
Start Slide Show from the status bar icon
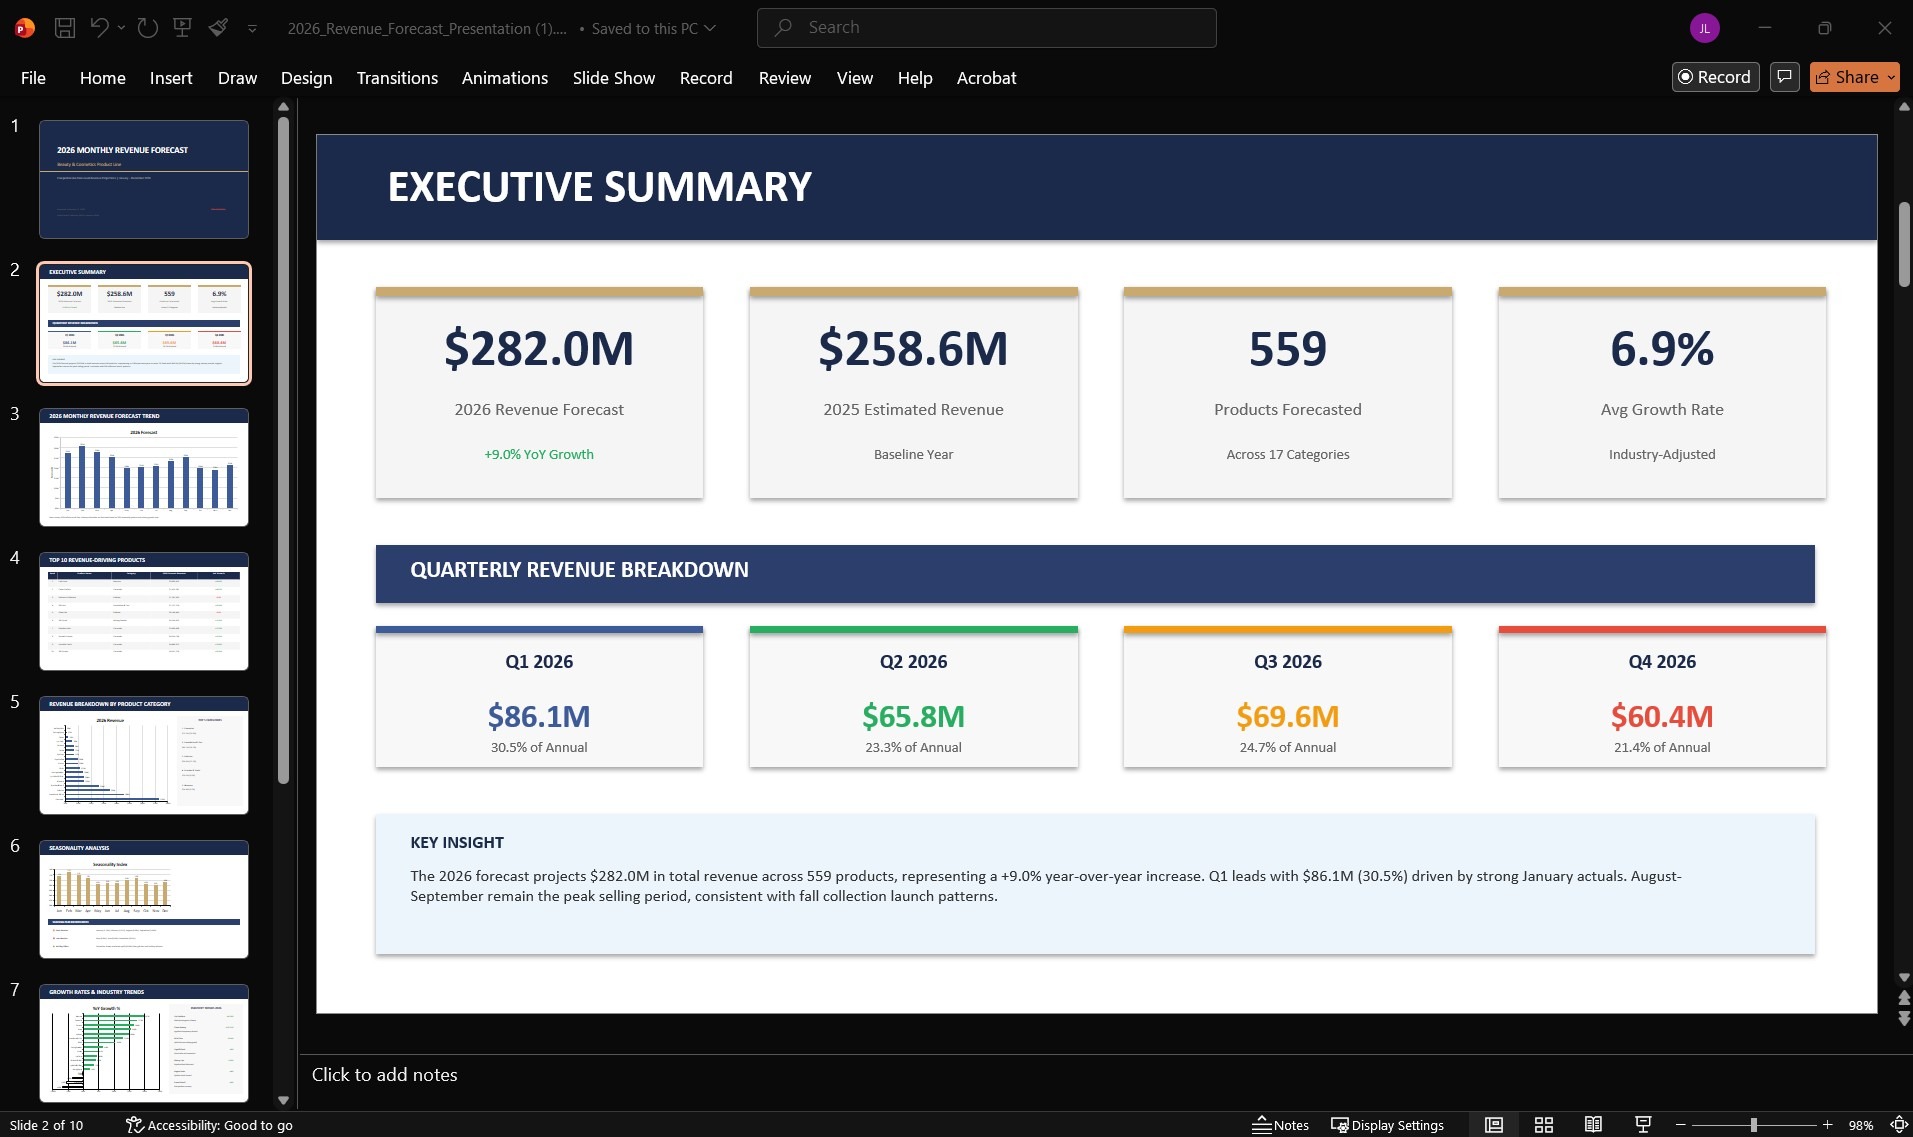click(1643, 1124)
